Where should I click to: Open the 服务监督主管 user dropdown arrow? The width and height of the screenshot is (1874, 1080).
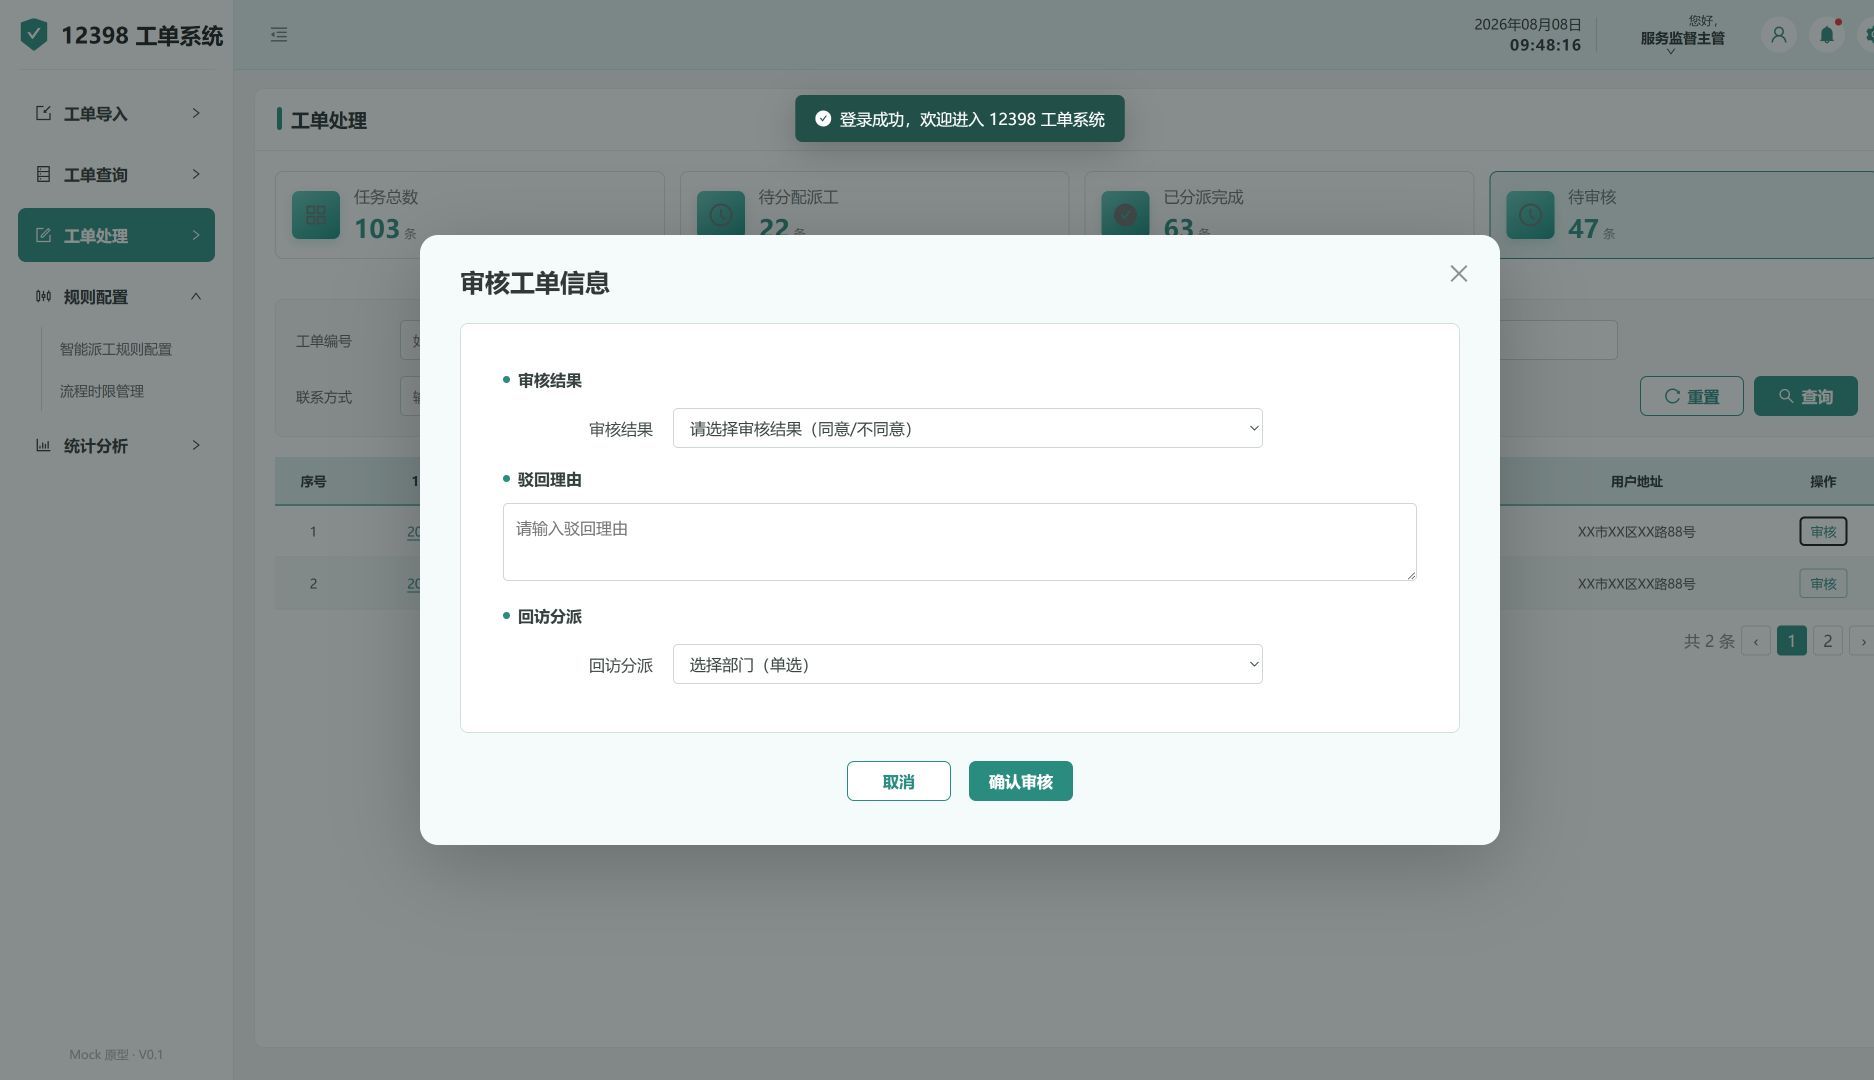pyautogui.click(x=1671, y=52)
